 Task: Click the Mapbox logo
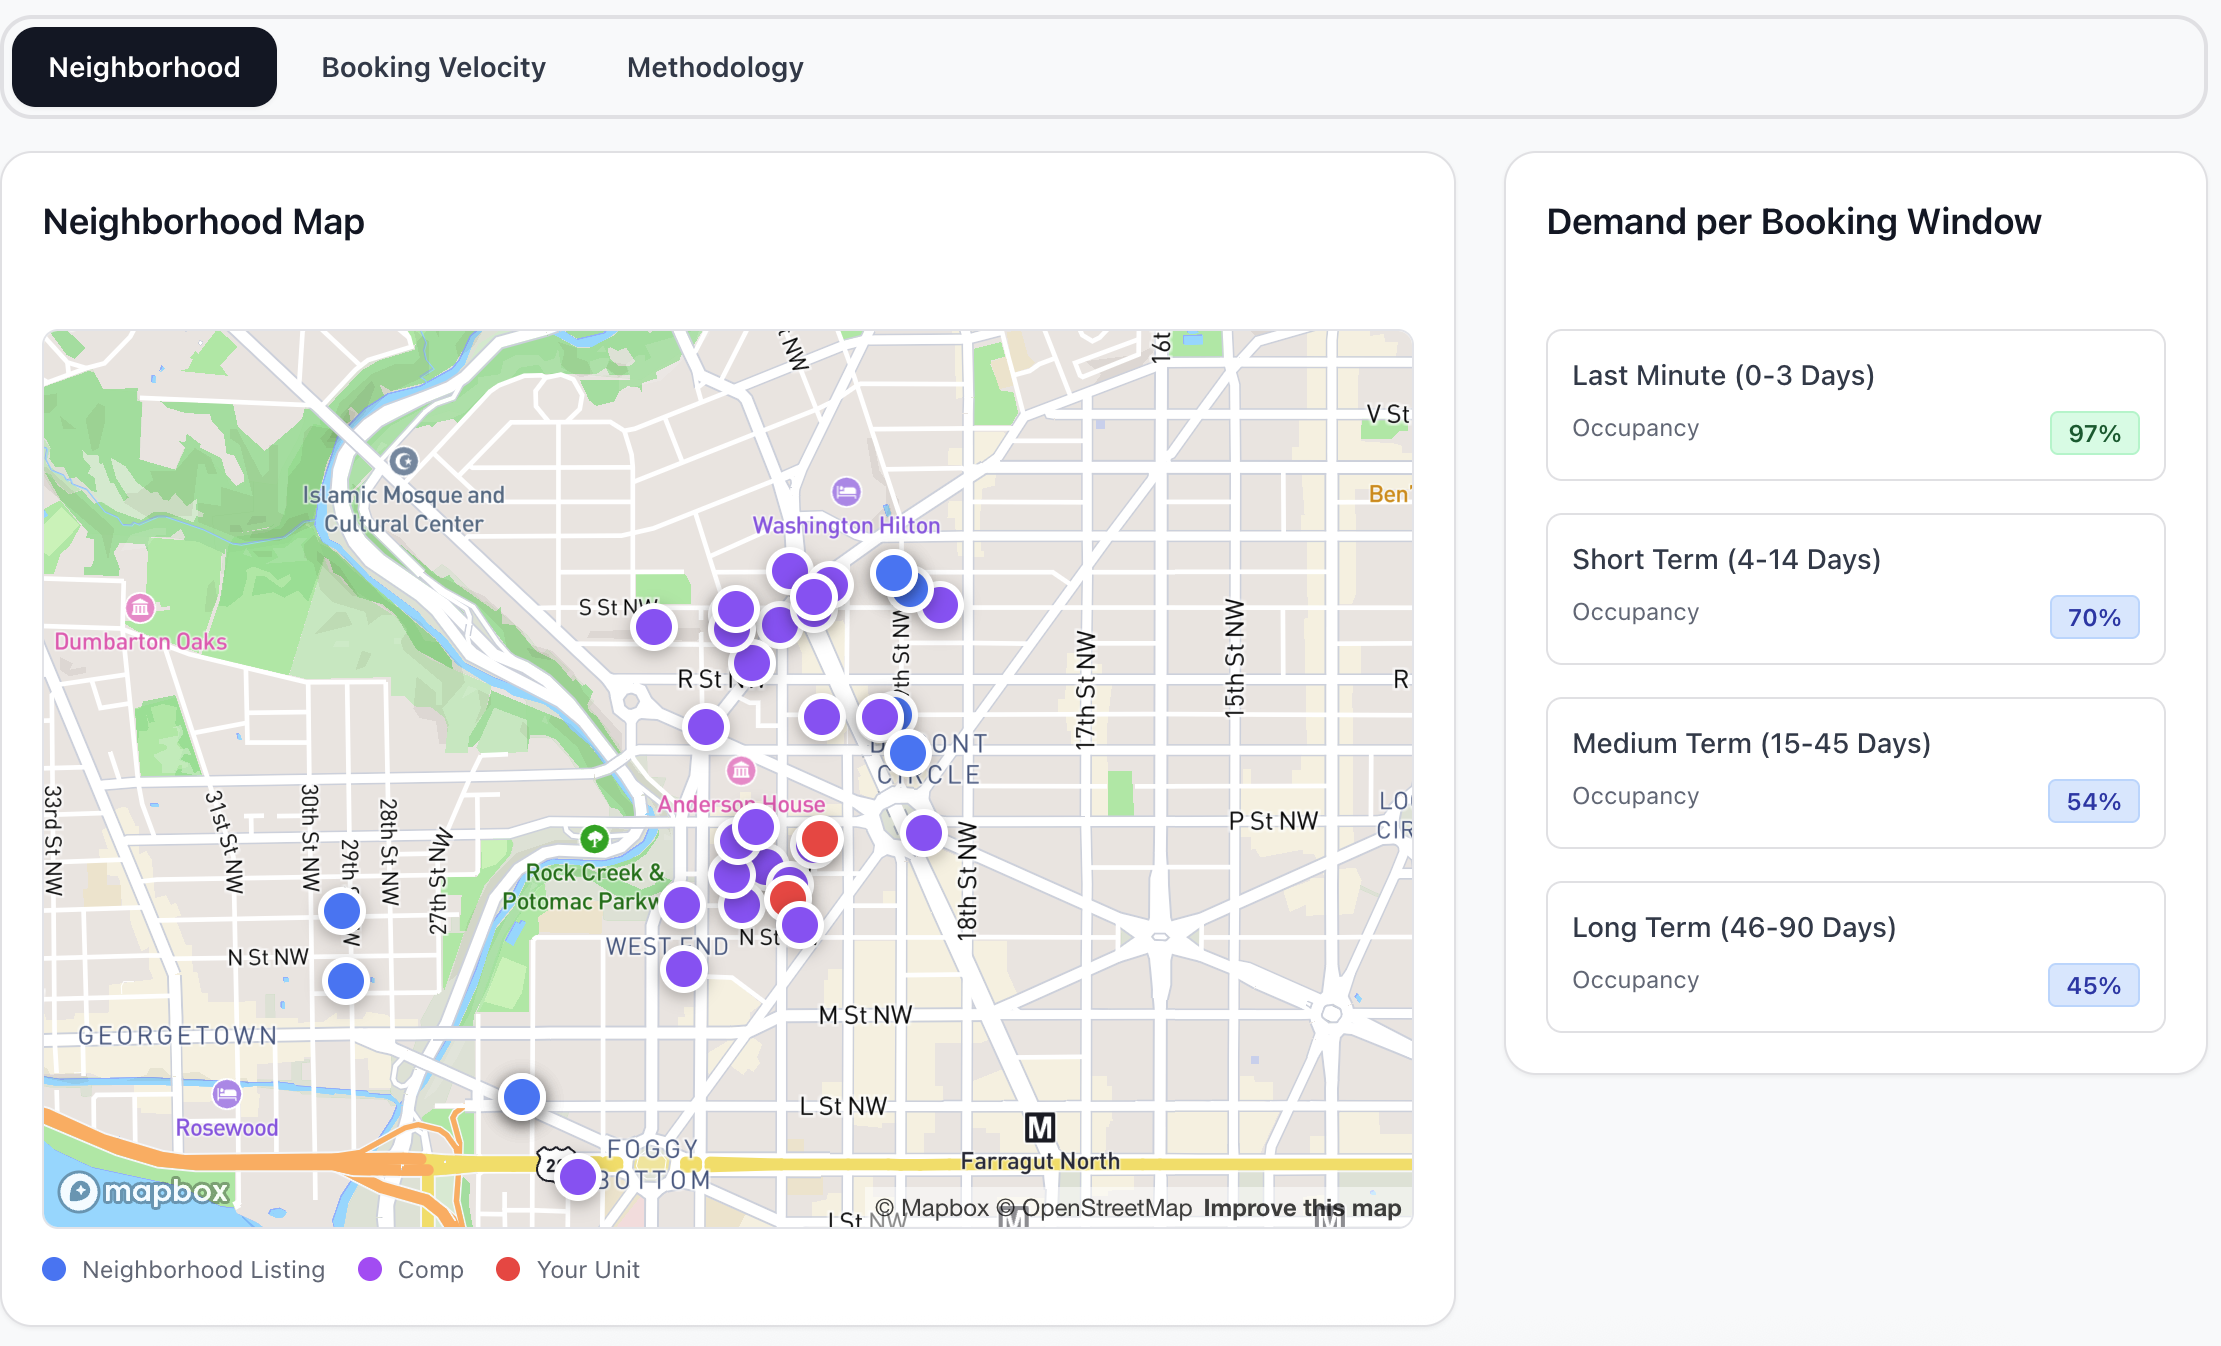[145, 1191]
